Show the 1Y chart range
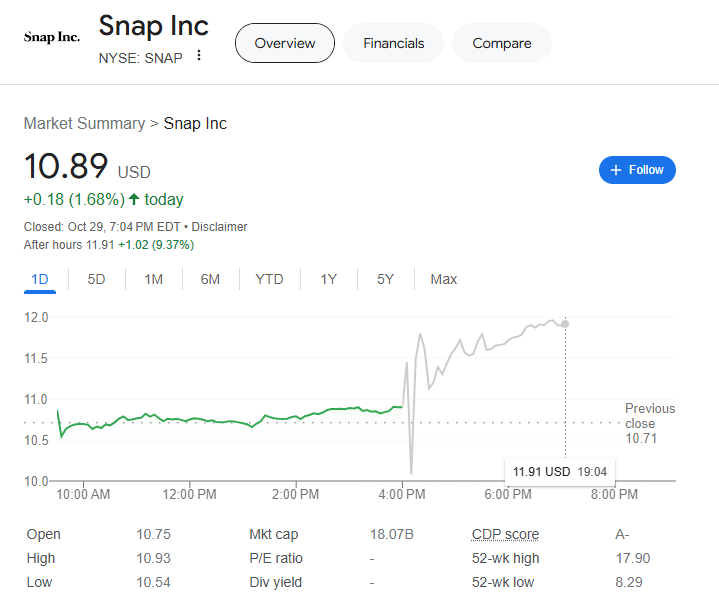The width and height of the screenshot is (719, 602). pos(328,279)
